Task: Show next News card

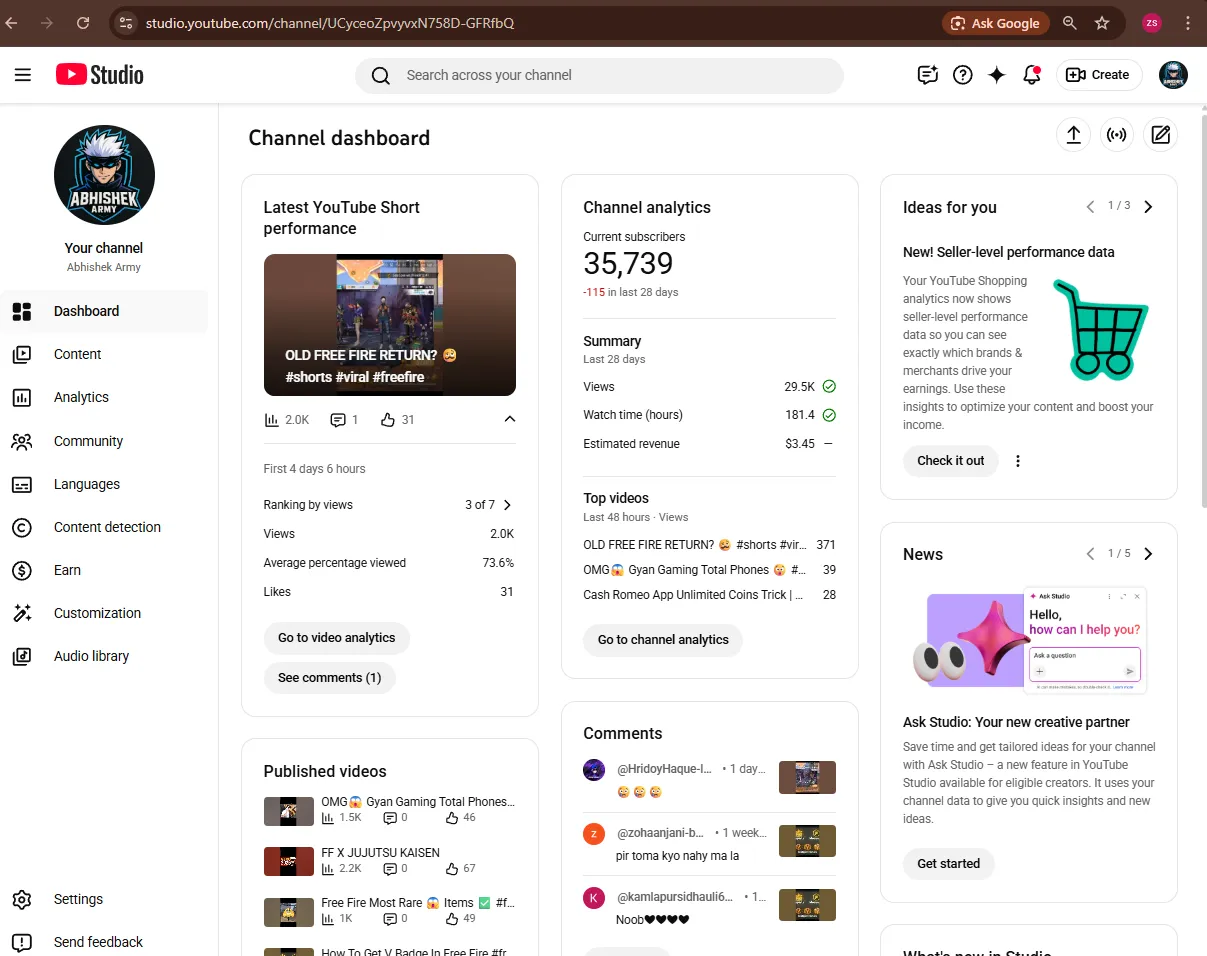Action: click(1148, 554)
